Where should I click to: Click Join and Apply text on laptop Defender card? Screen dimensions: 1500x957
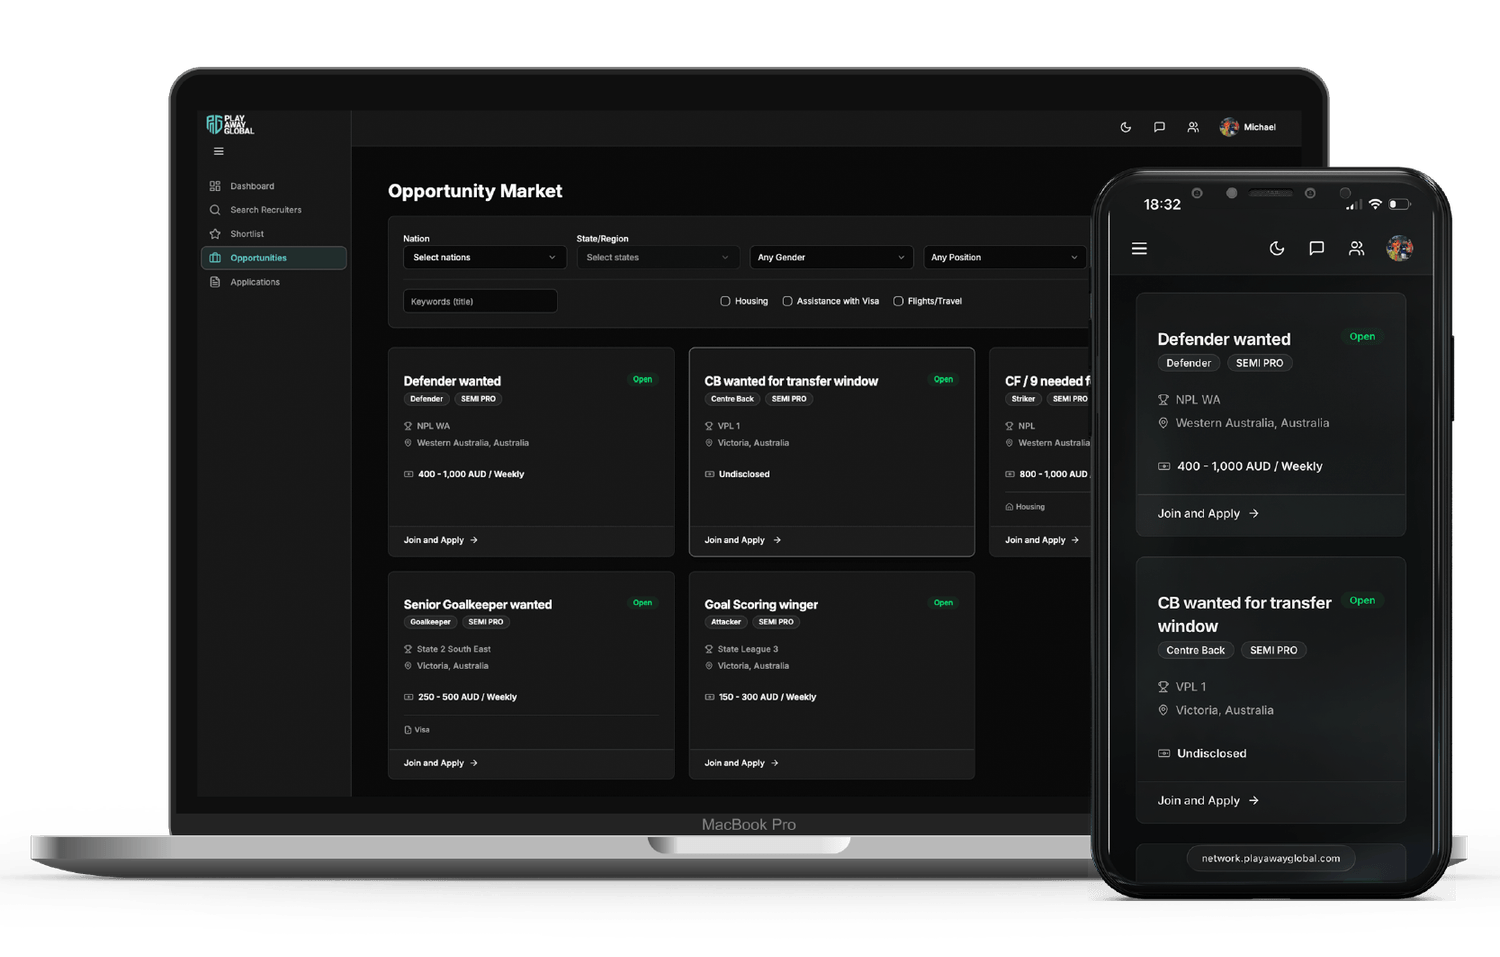tap(434, 540)
